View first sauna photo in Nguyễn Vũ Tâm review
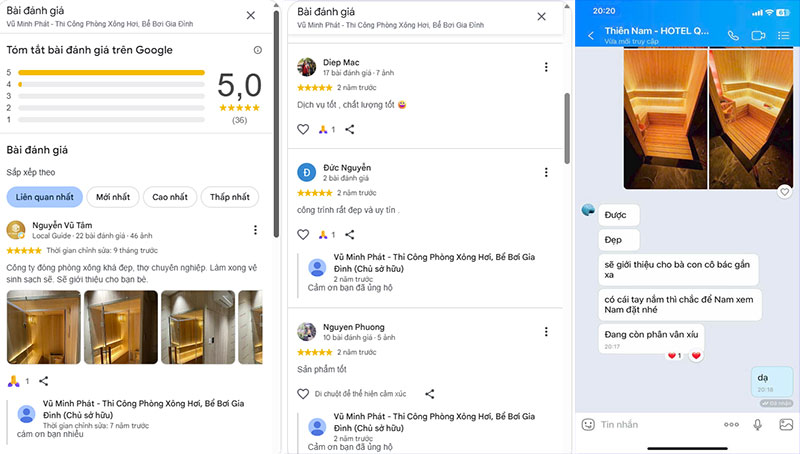The image size is (800, 454). pyautogui.click(x=43, y=327)
